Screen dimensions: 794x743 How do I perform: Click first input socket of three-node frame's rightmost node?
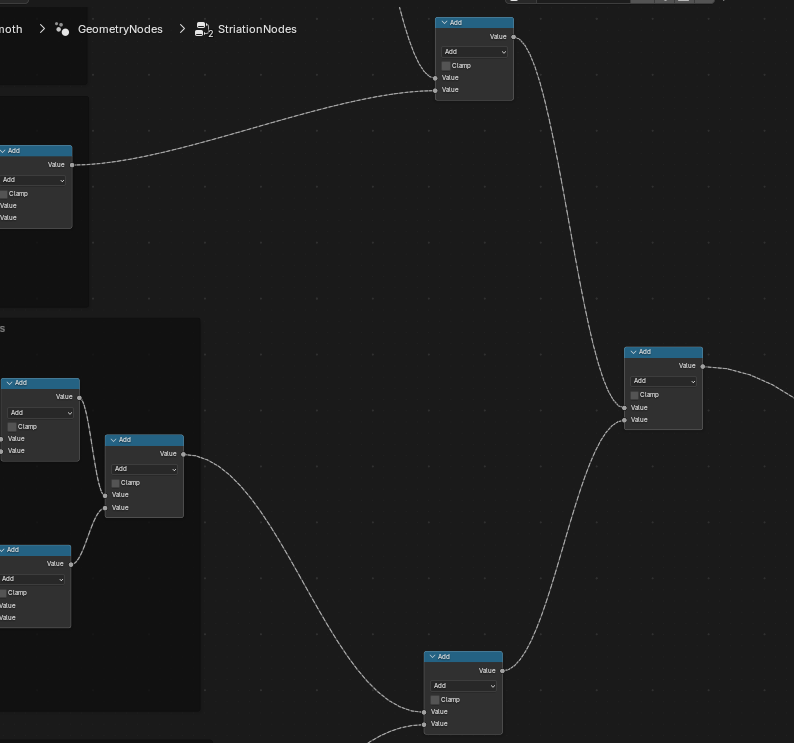pos(105,495)
